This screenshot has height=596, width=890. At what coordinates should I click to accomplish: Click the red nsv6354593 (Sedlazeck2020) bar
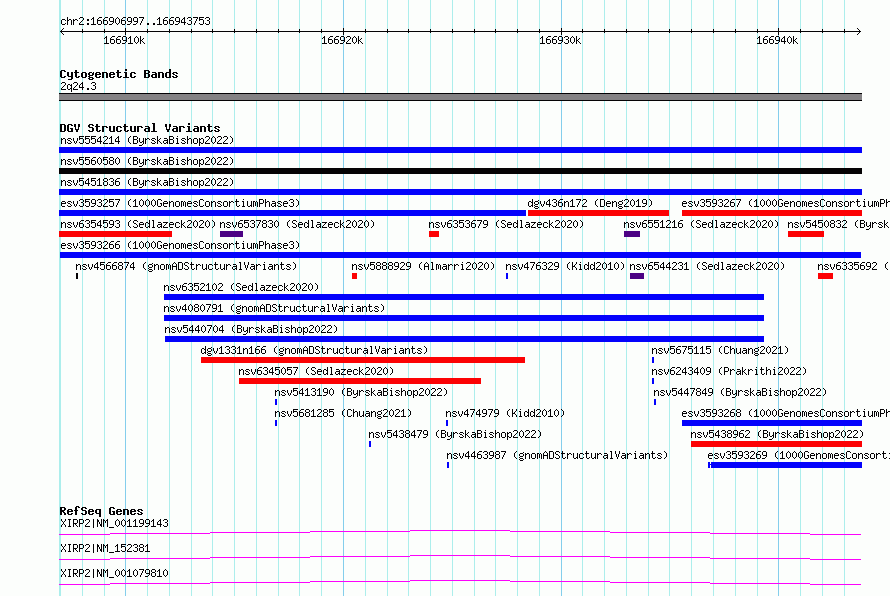115,234
